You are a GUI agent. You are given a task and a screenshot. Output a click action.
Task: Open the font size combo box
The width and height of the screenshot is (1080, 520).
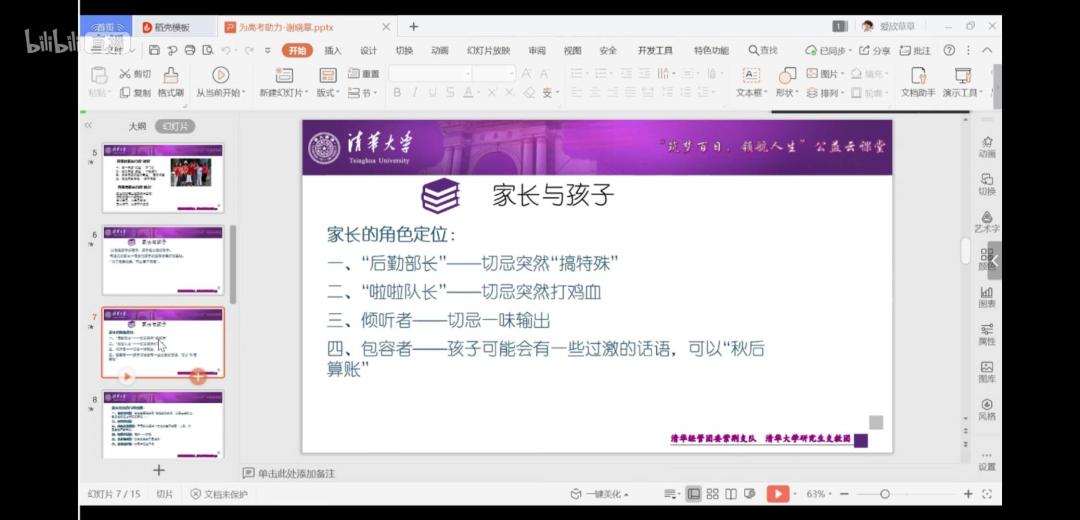[x=494, y=74]
